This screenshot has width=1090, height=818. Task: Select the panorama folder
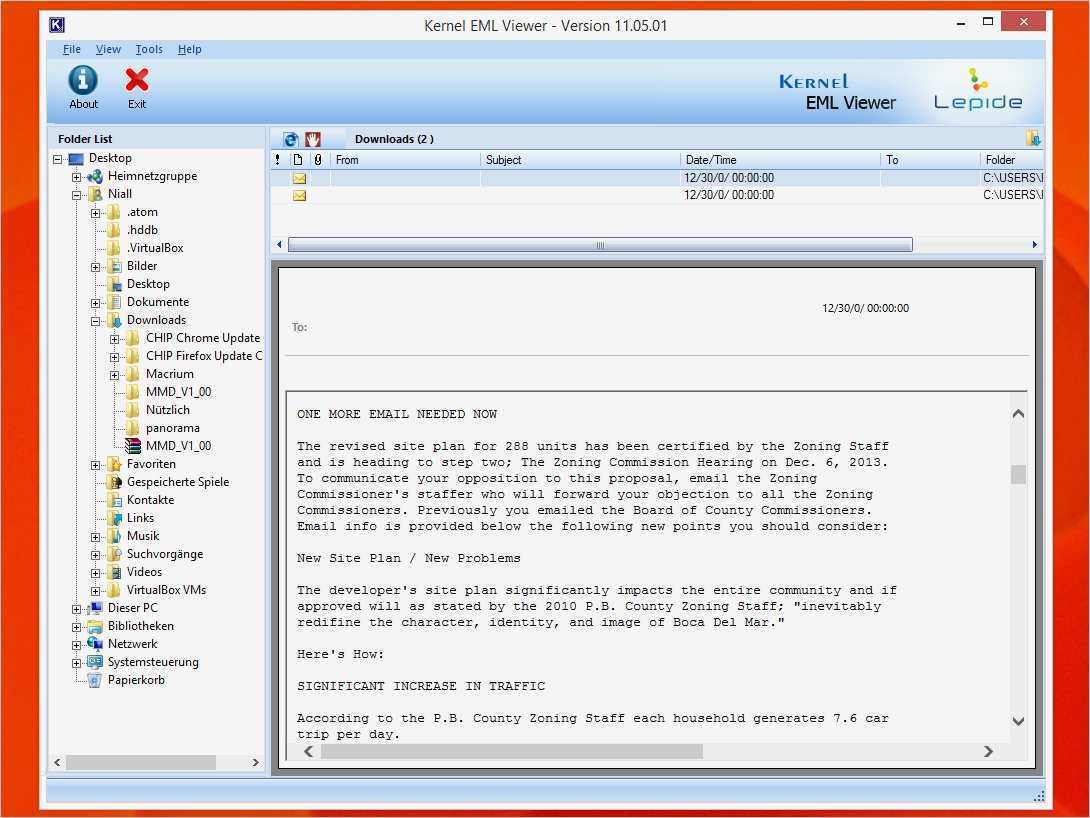coord(172,427)
